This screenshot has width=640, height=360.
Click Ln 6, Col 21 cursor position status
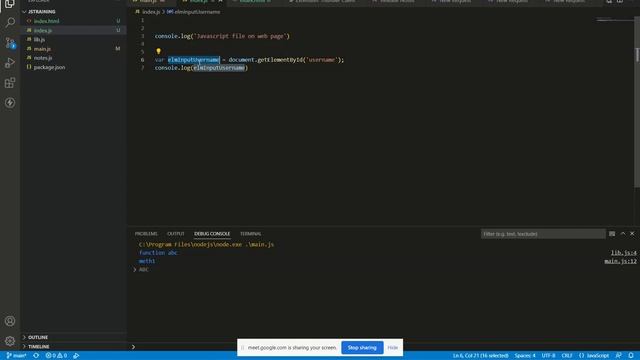pos(480,356)
